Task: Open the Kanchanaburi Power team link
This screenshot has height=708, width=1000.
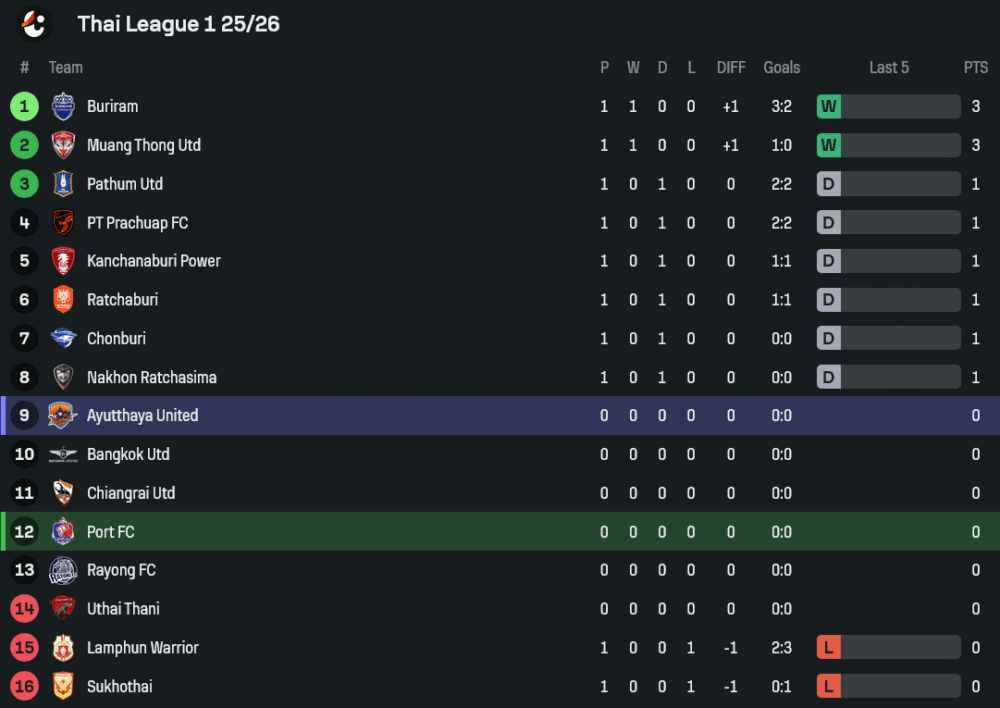Action: [153, 261]
